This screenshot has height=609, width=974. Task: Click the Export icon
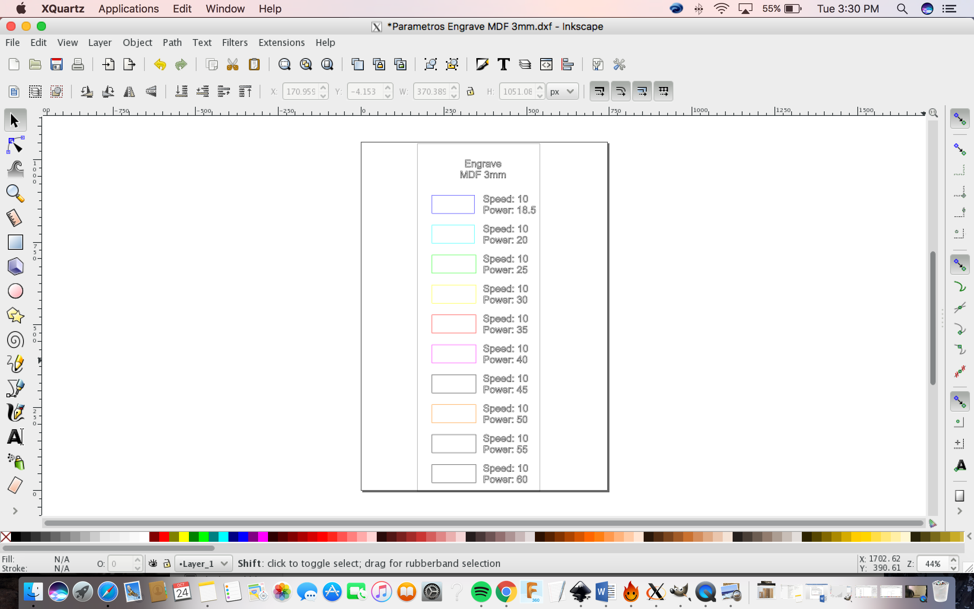(129, 65)
